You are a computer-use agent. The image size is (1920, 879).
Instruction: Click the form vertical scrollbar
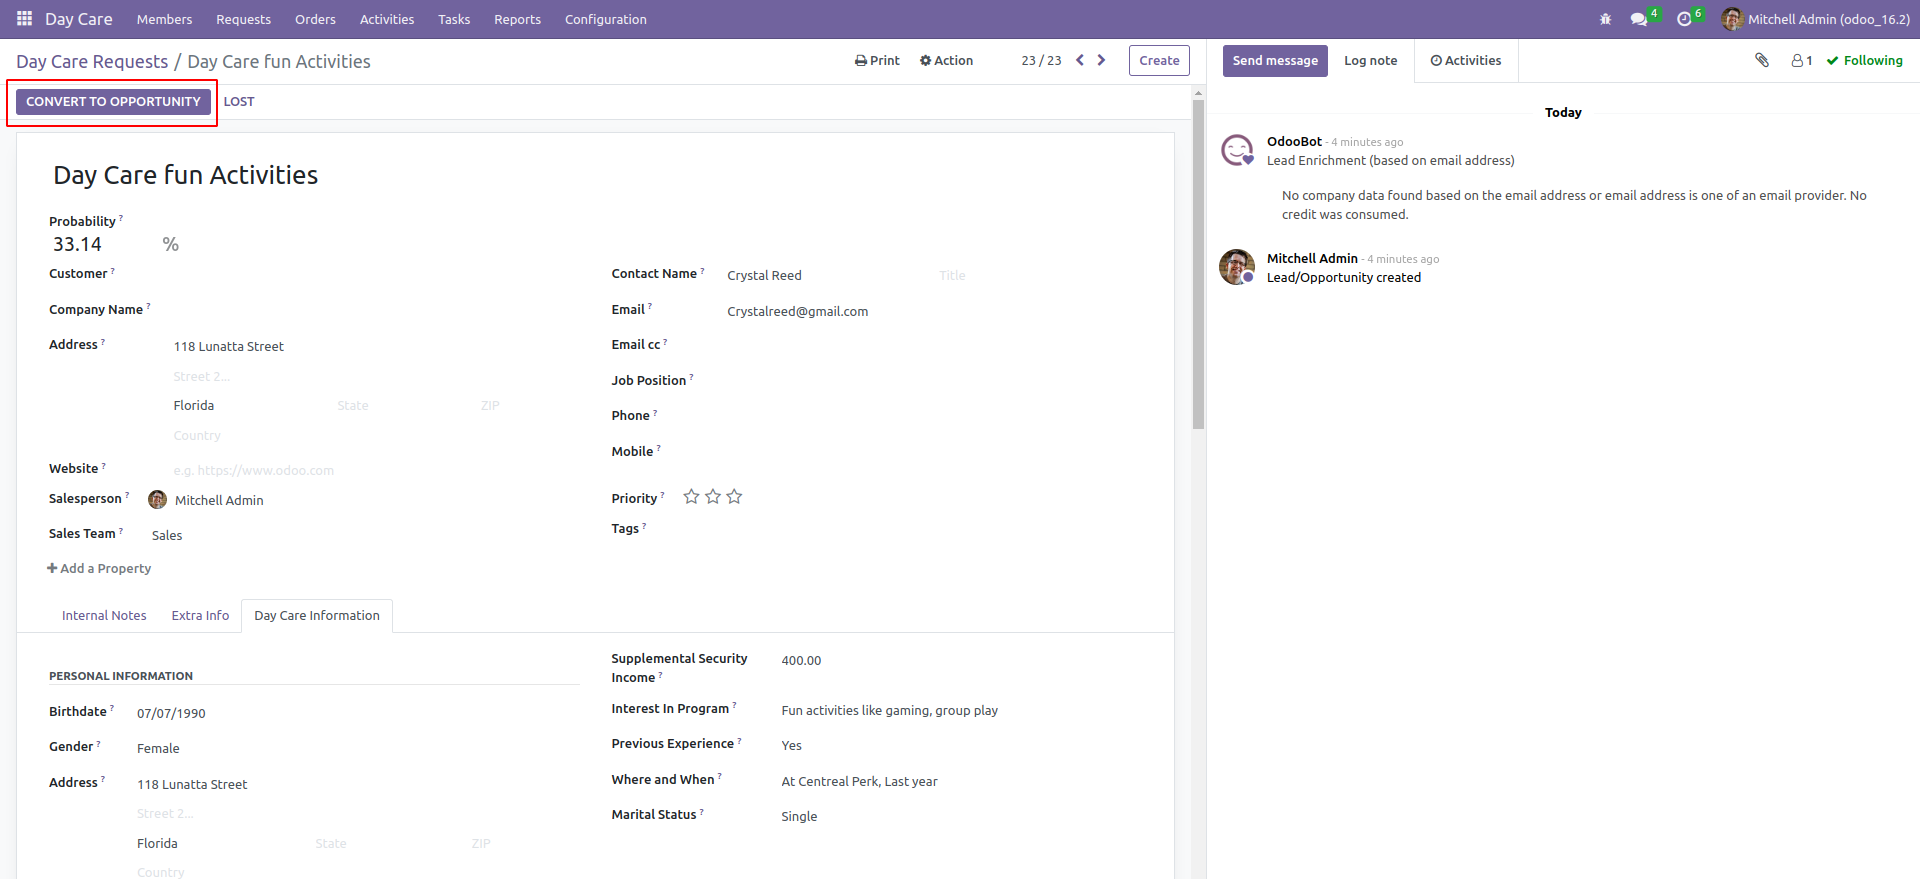tap(1198, 265)
